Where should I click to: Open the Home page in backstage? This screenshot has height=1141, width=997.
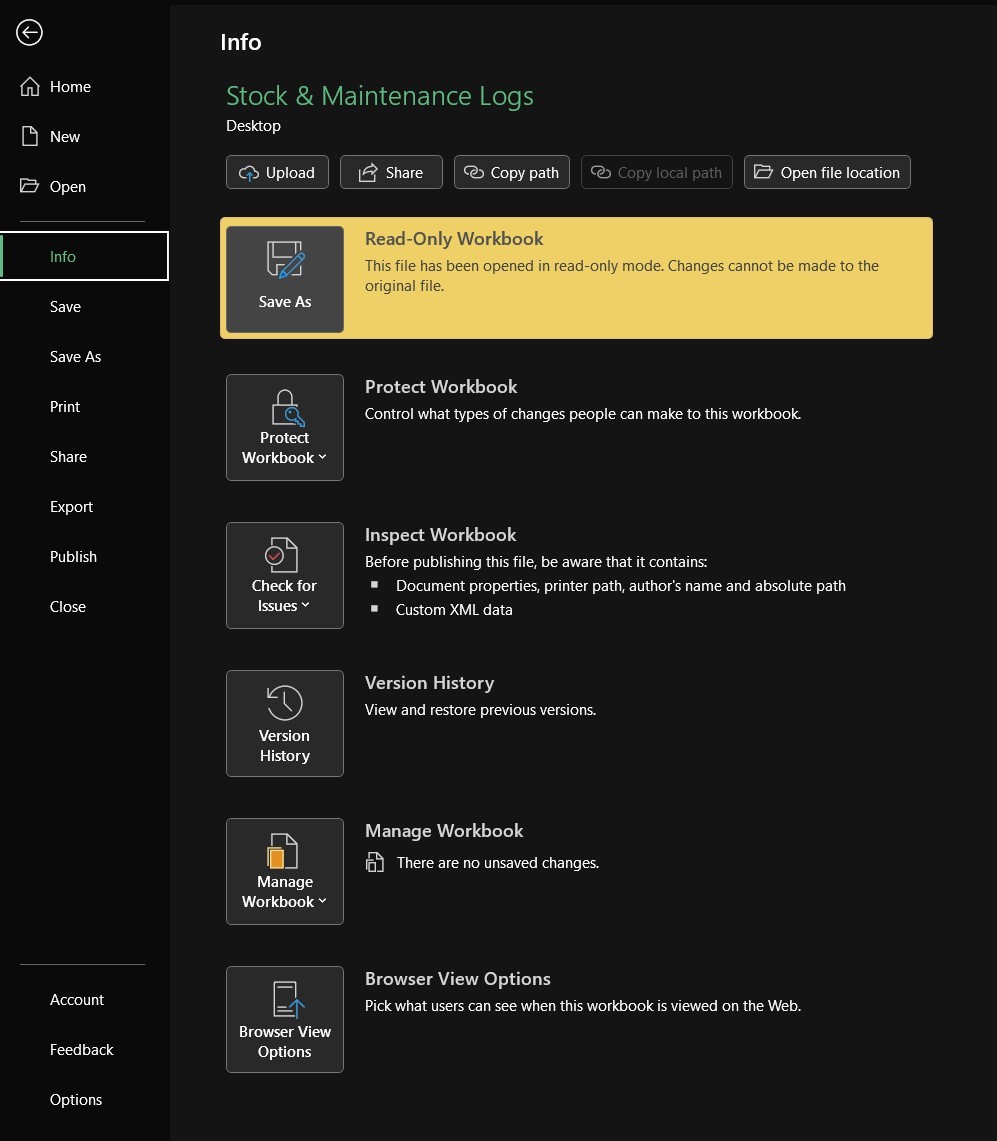pos(84,87)
